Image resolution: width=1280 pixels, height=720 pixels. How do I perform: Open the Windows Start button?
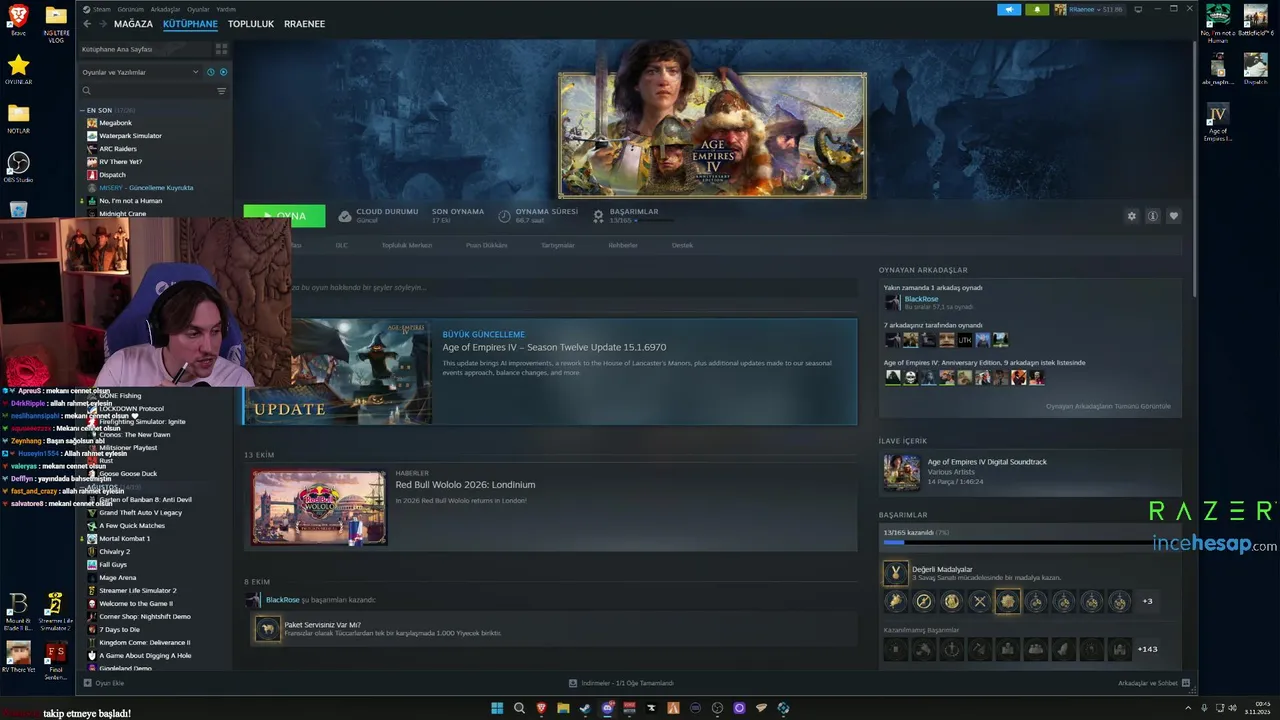point(497,708)
